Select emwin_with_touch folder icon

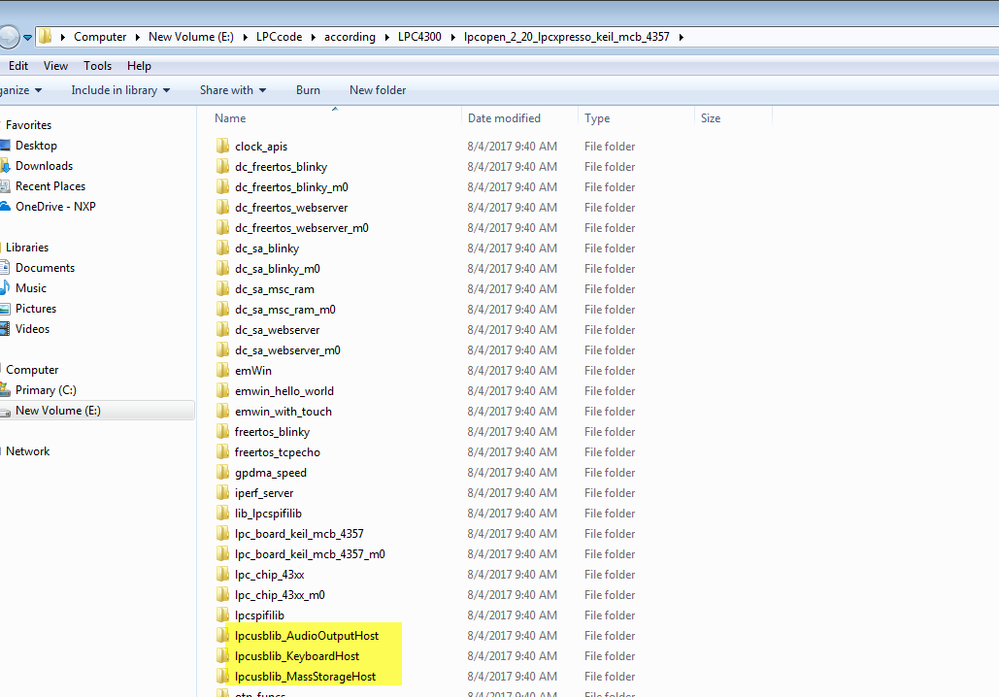(x=222, y=411)
